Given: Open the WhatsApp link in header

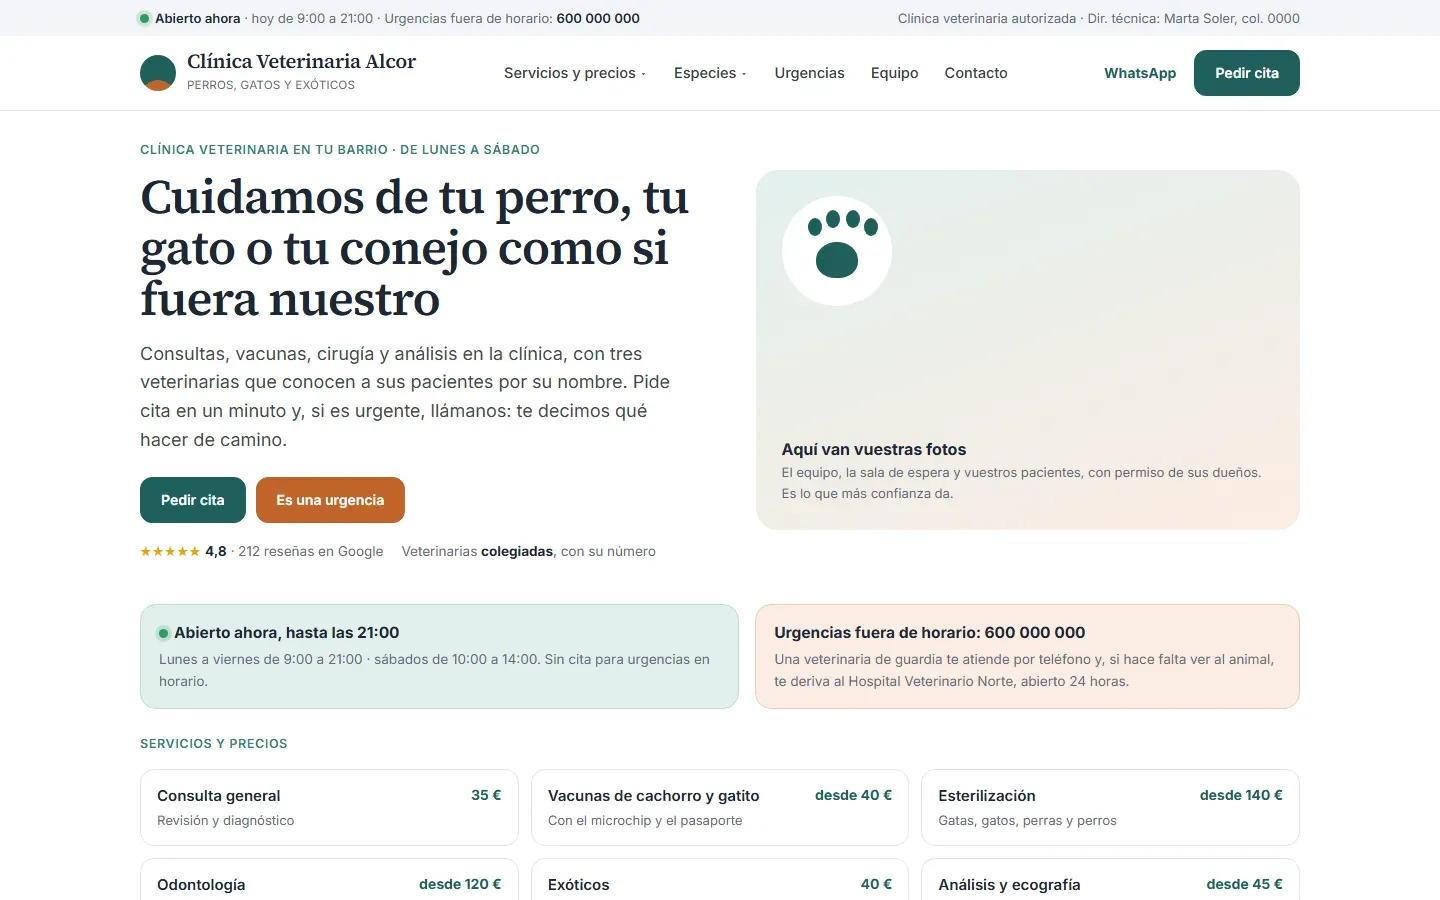Looking at the screenshot, I should coord(1140,73).
